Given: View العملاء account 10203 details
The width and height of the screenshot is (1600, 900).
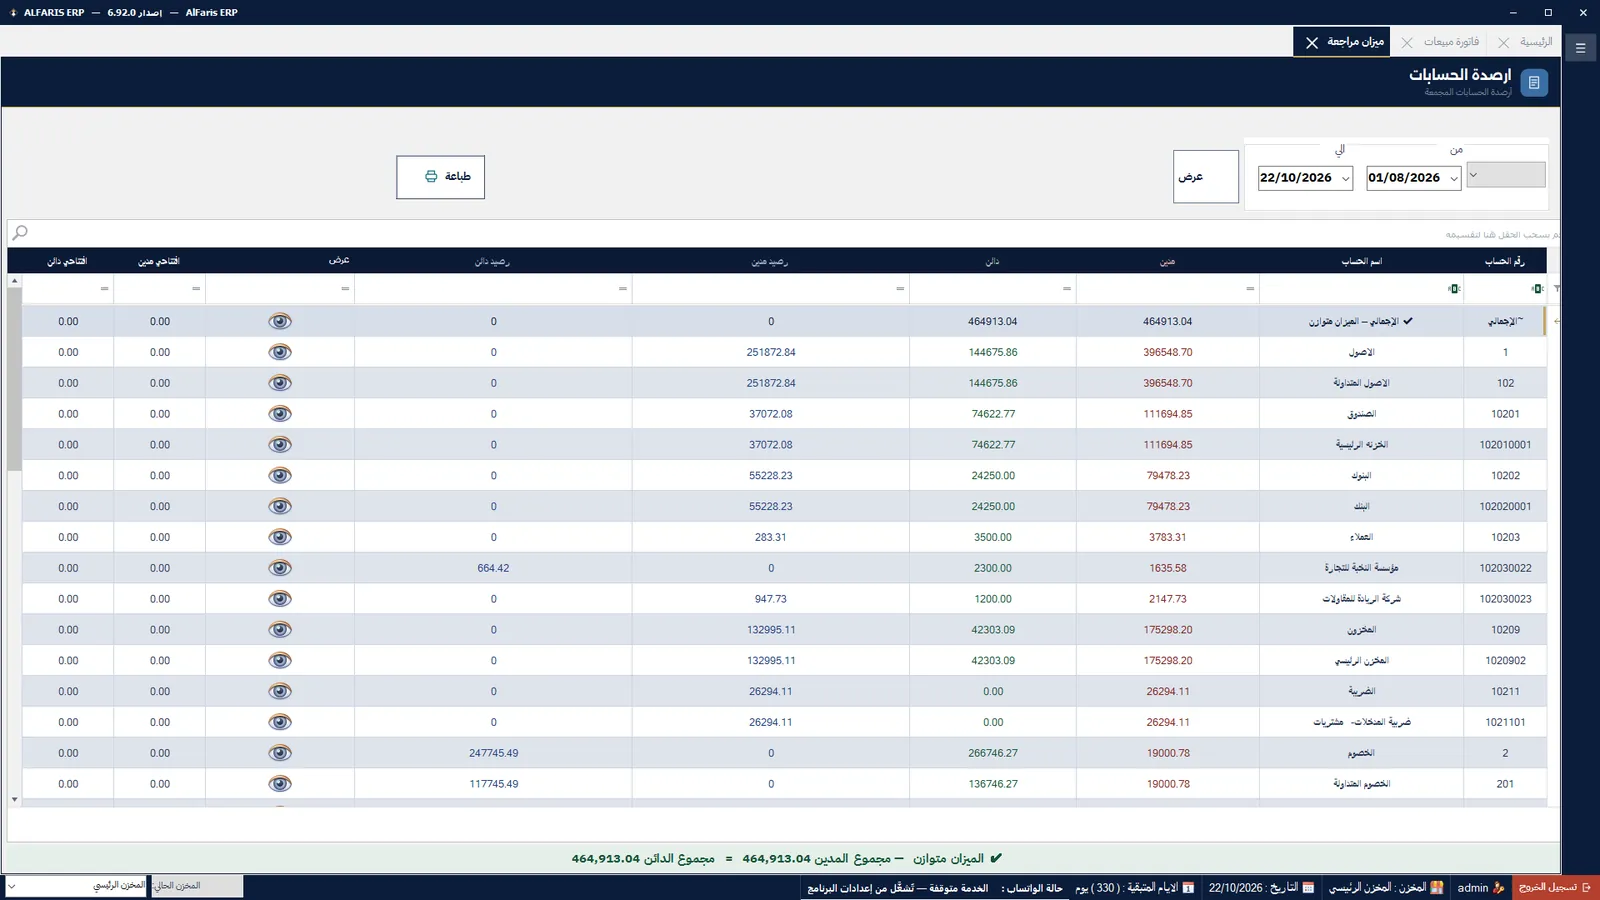Looking at the screenshot, I should [x=280, y=537].
